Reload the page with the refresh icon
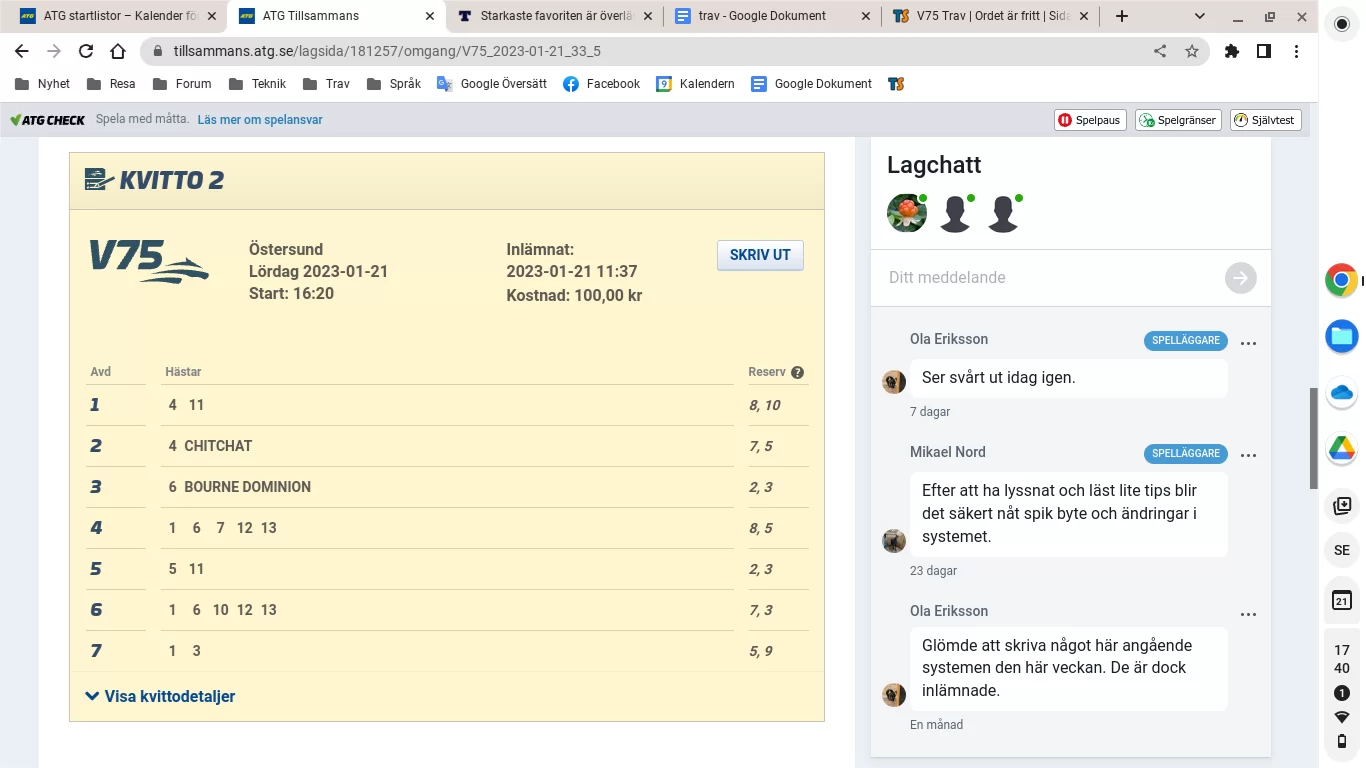 tap(86, 51)
